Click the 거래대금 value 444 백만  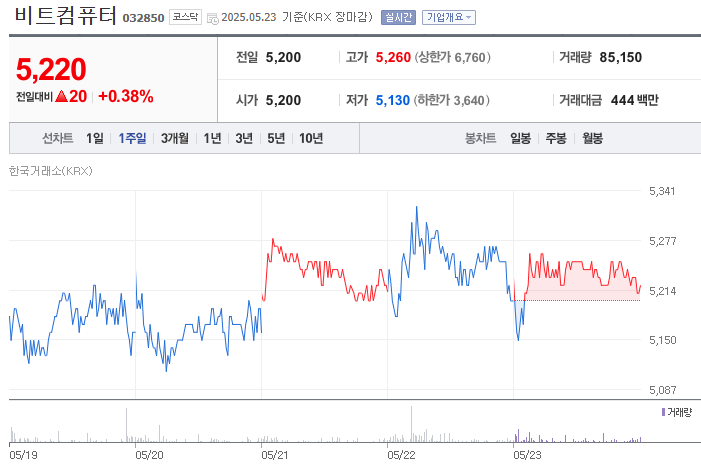635,100
